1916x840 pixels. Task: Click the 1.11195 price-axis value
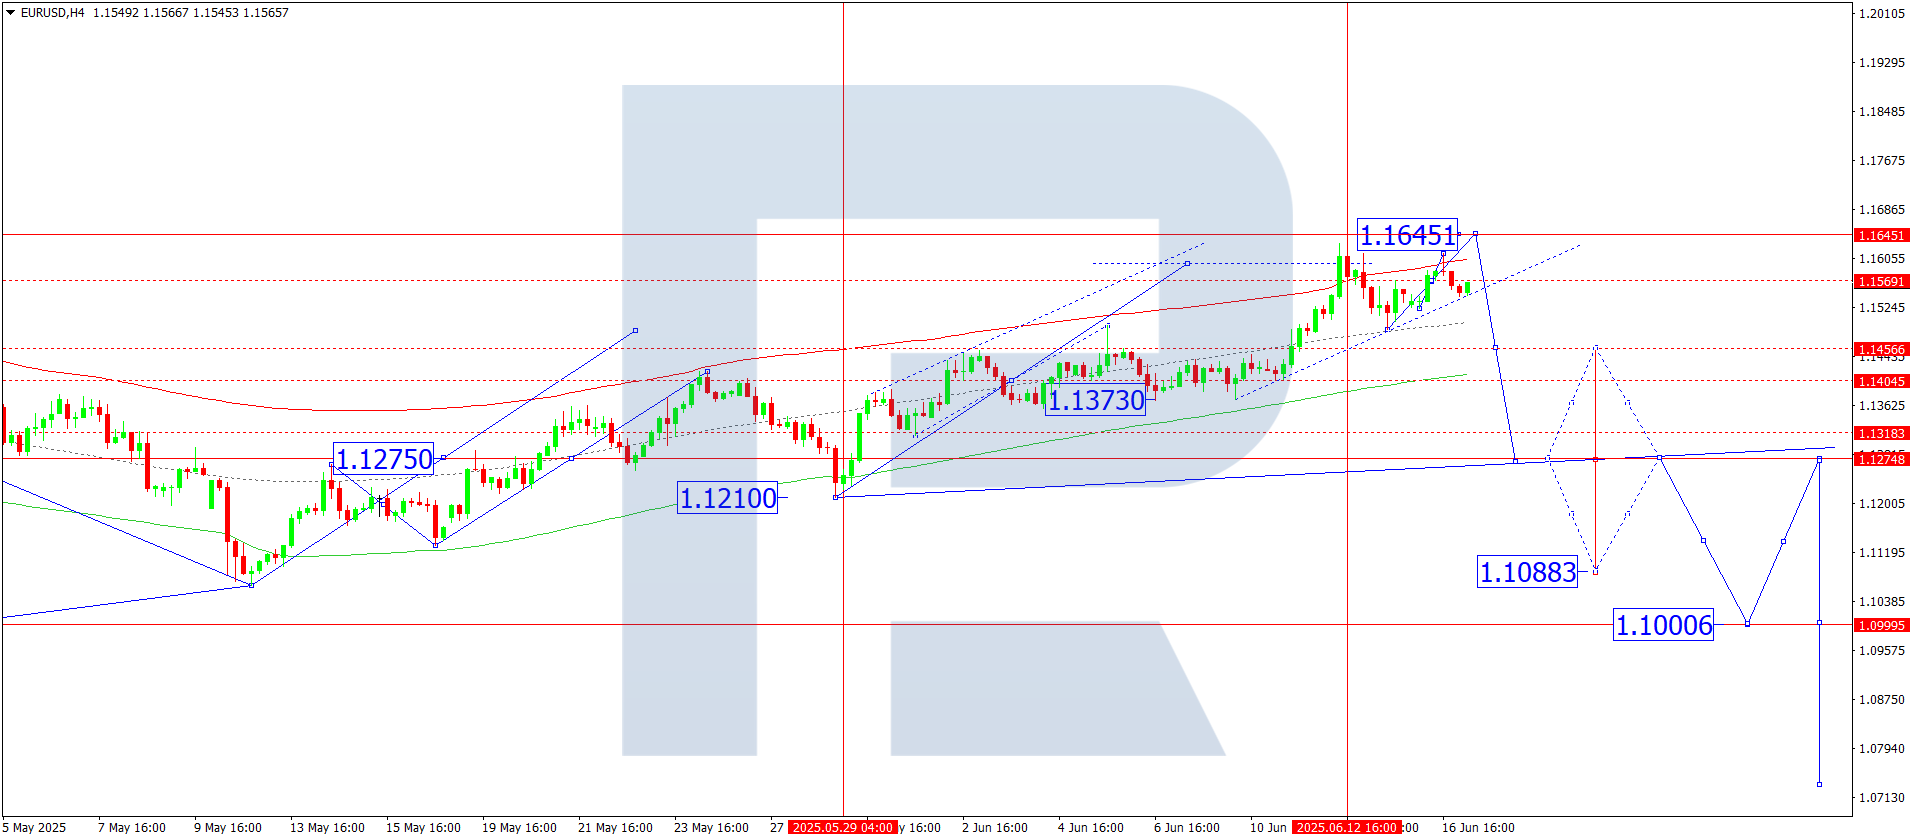point(1881,552)
